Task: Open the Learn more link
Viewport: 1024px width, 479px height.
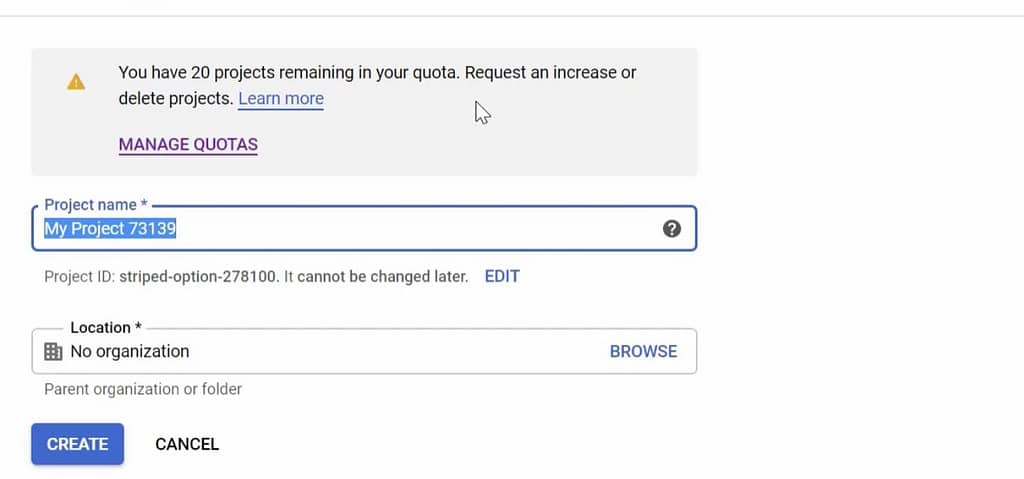Action: click(x=281, y=99)
